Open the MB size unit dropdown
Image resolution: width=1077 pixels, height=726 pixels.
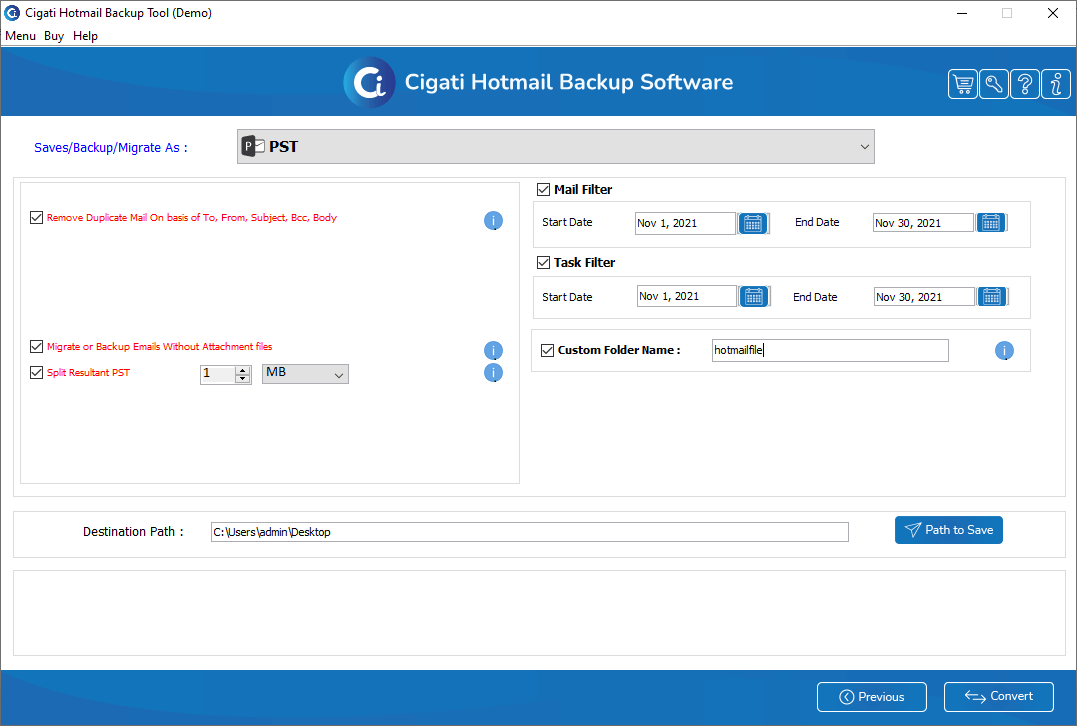tap(306, 374)
